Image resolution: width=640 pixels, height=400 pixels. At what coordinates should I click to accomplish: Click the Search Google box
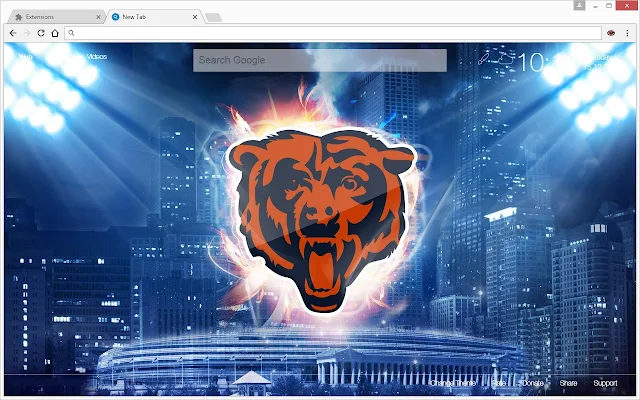click(x=320, y=60)
